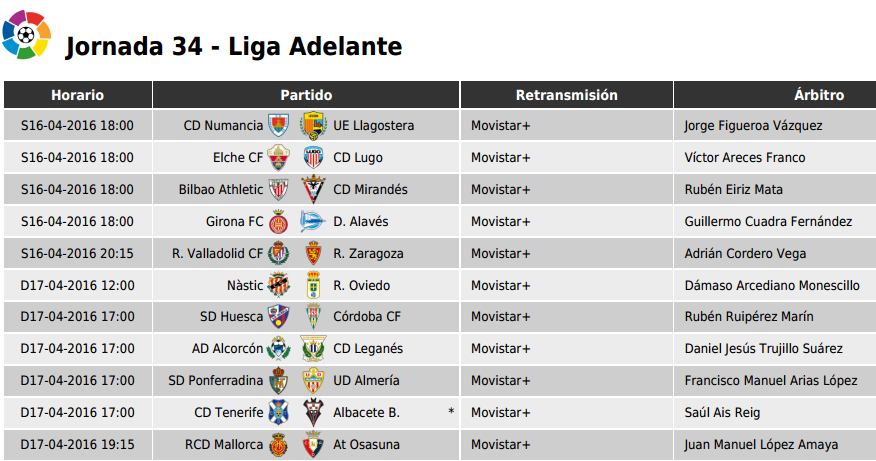Open referee Jorge Figueroa Vázquez name
Image resolution: width=876 pixels, height=461 pixels.
coord(753,126)
